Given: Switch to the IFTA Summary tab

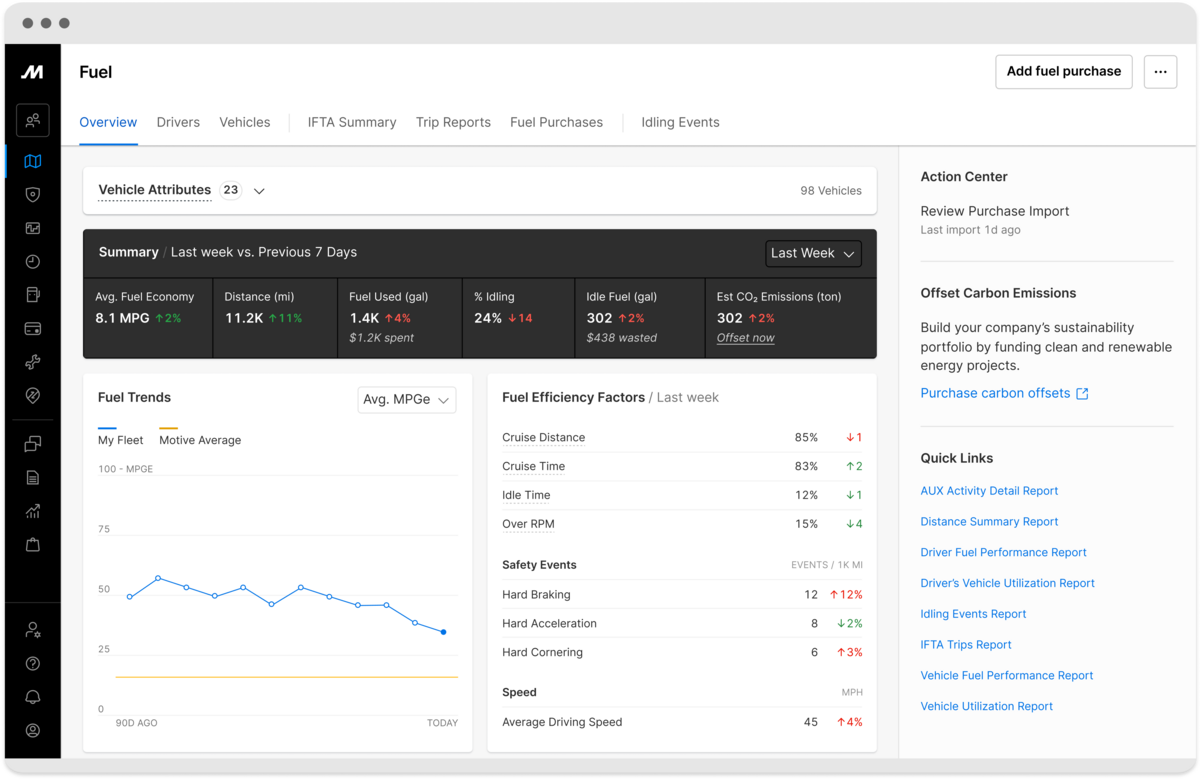Looking at the screenshot, I should tap(352, 123).
